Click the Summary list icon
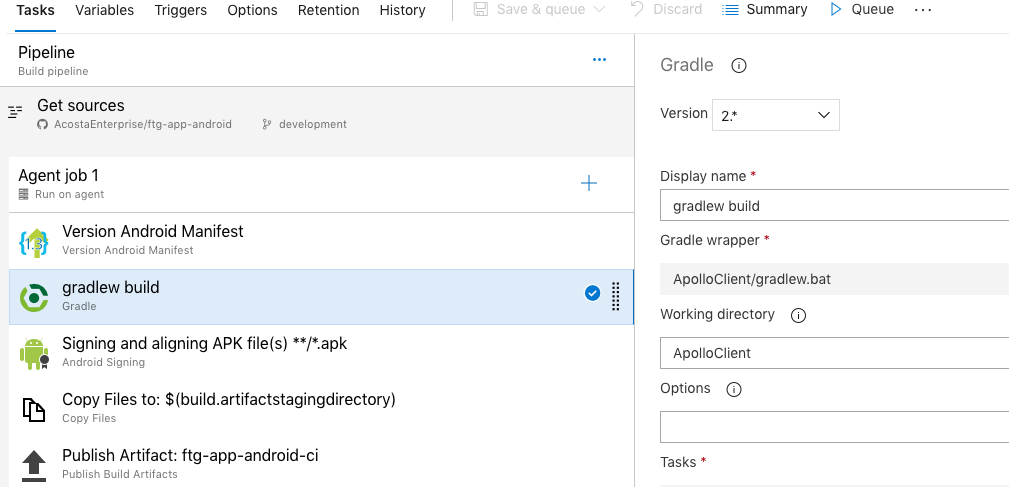Screen dimensions: 1009x487 click(730, 10)
